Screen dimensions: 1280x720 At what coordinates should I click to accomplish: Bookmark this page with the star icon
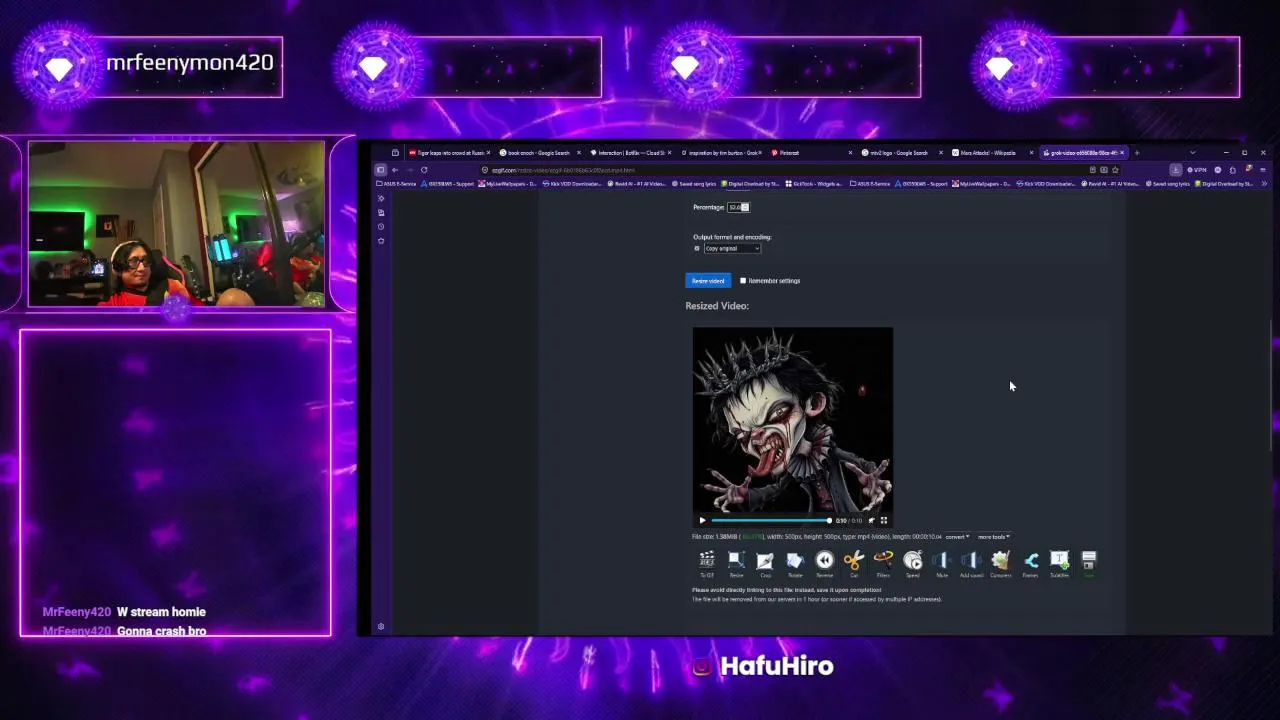1115,170
